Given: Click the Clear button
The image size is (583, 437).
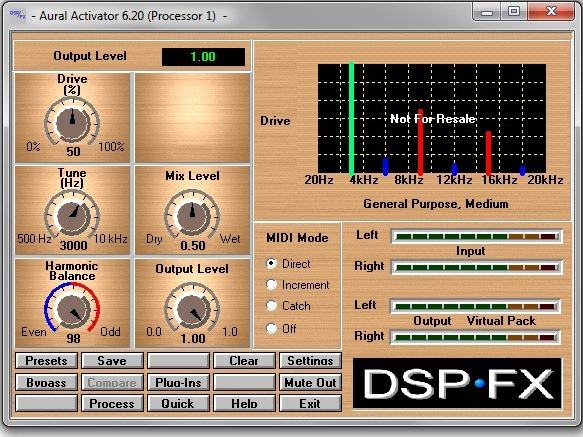Looking at the screenshot, I should click(x=244, y=361).
